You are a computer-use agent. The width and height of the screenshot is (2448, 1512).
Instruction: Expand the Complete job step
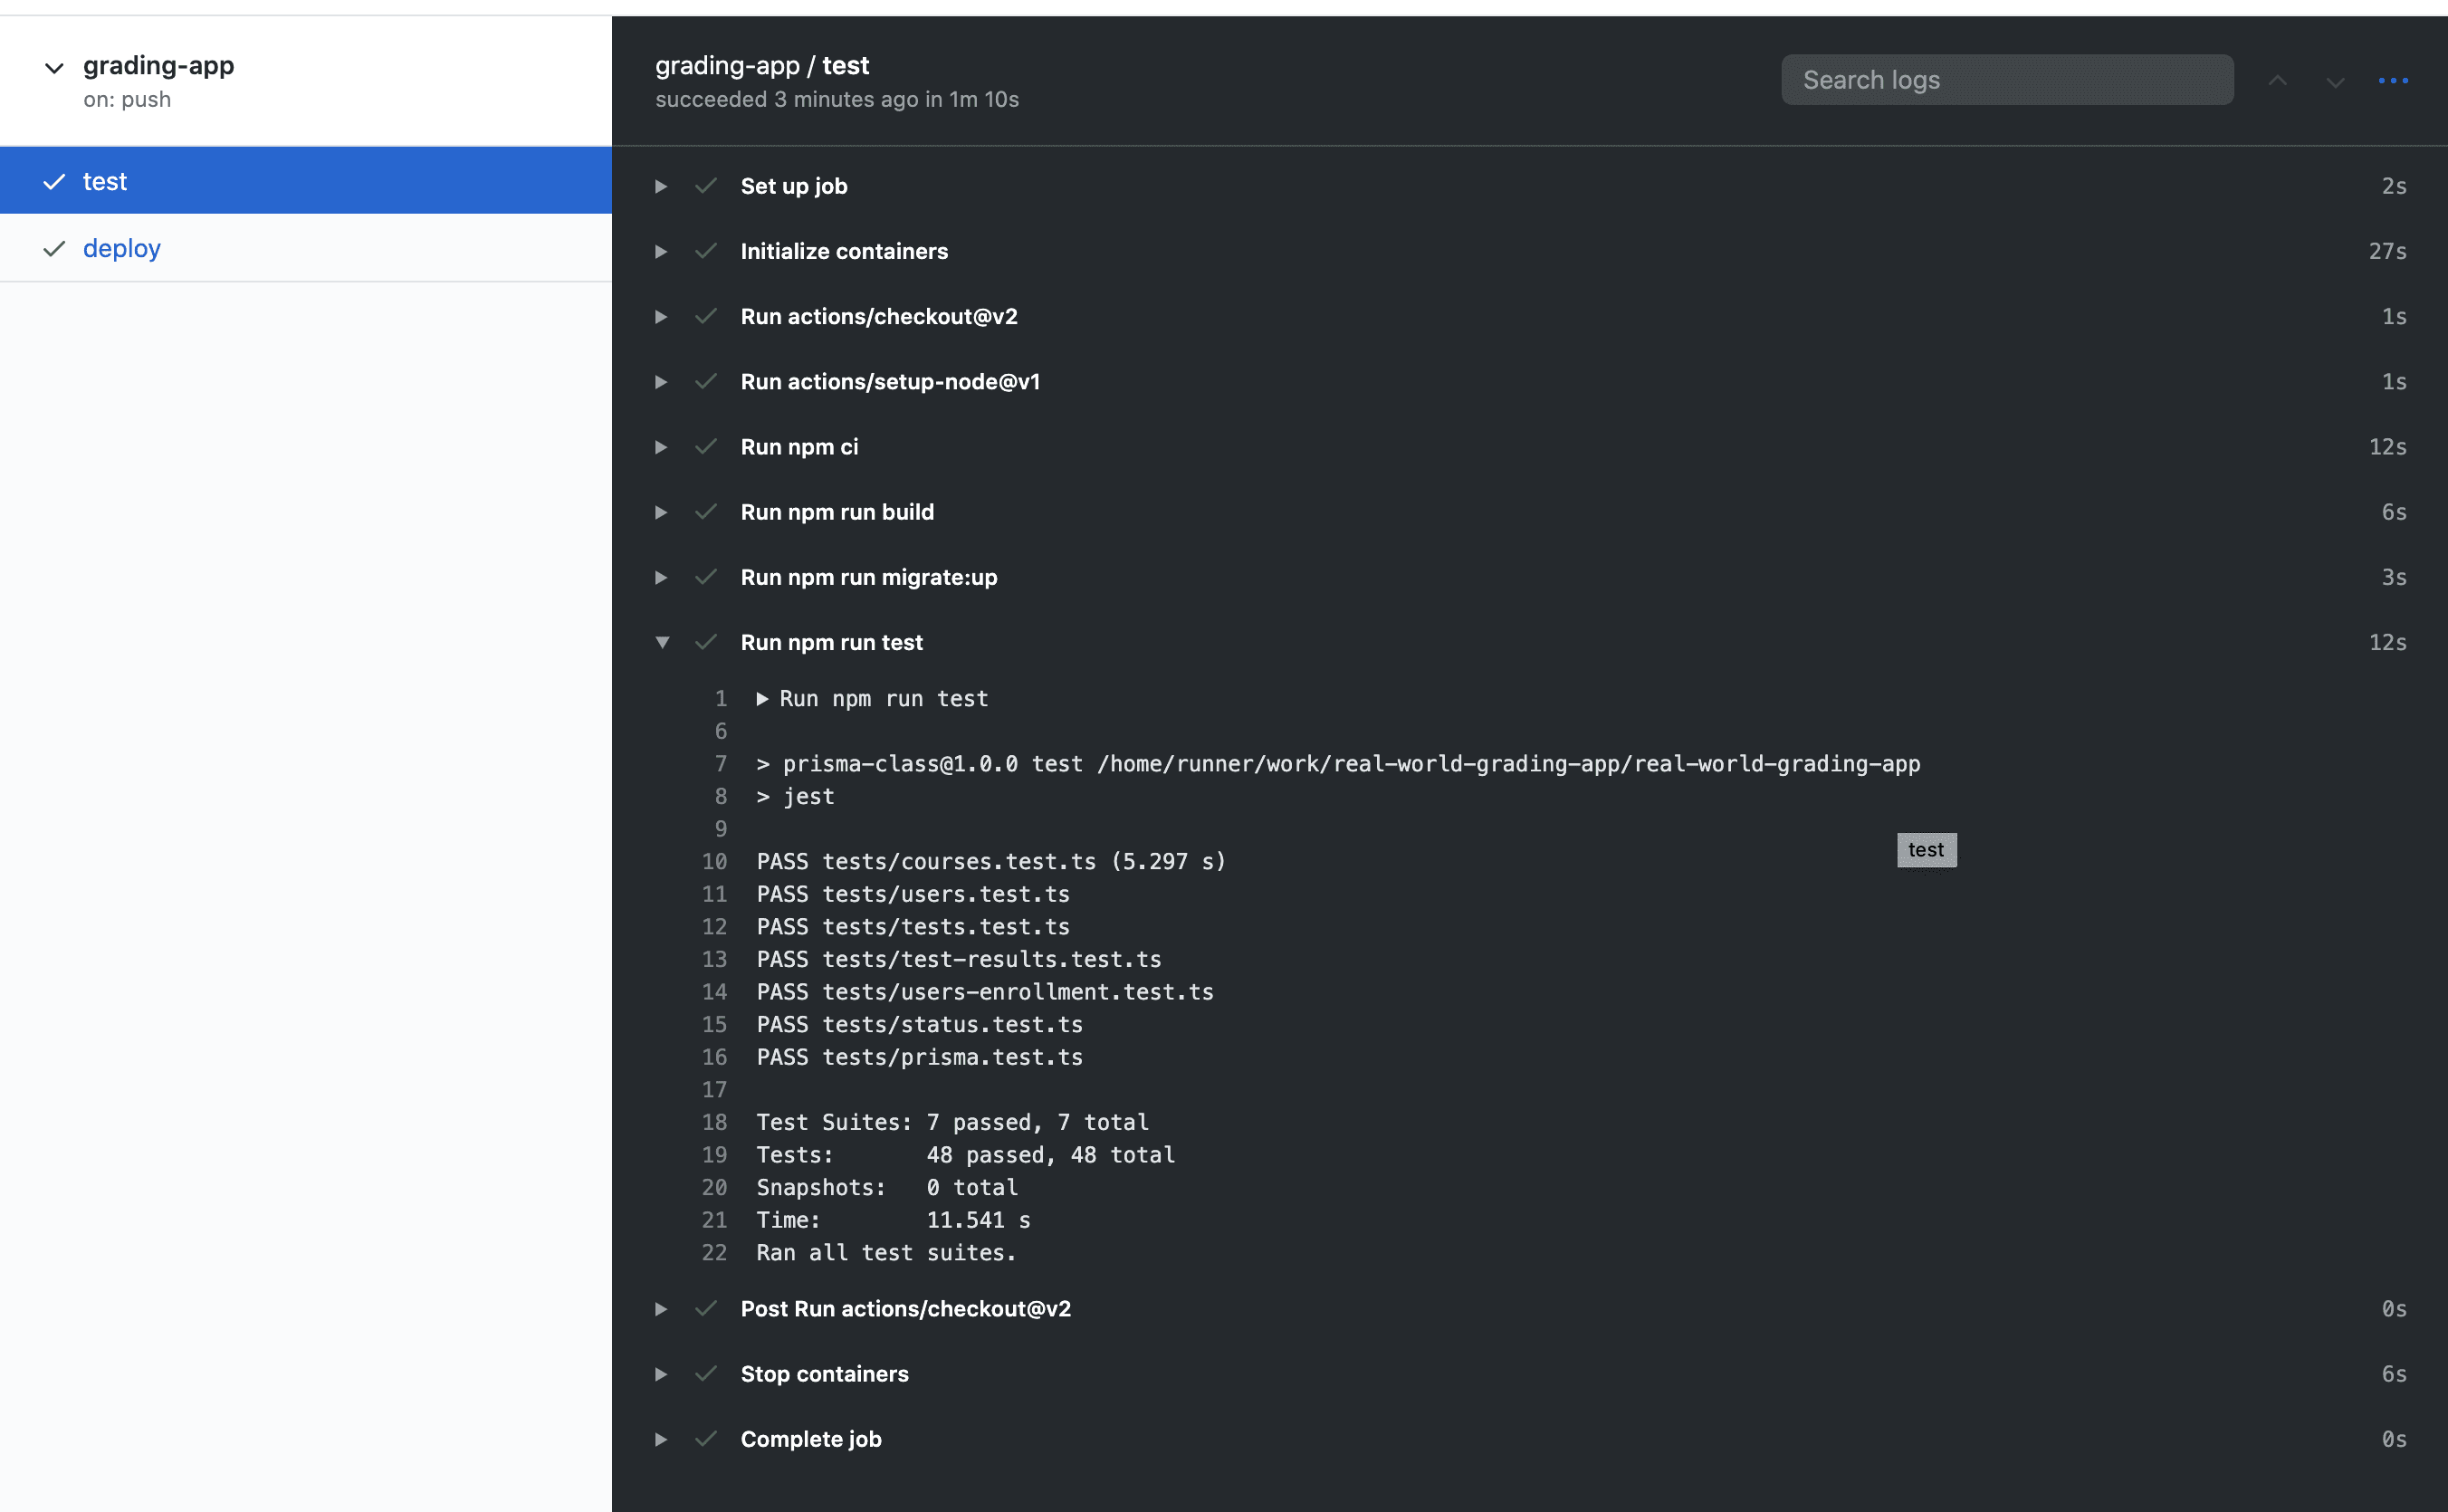[661, 1439]
